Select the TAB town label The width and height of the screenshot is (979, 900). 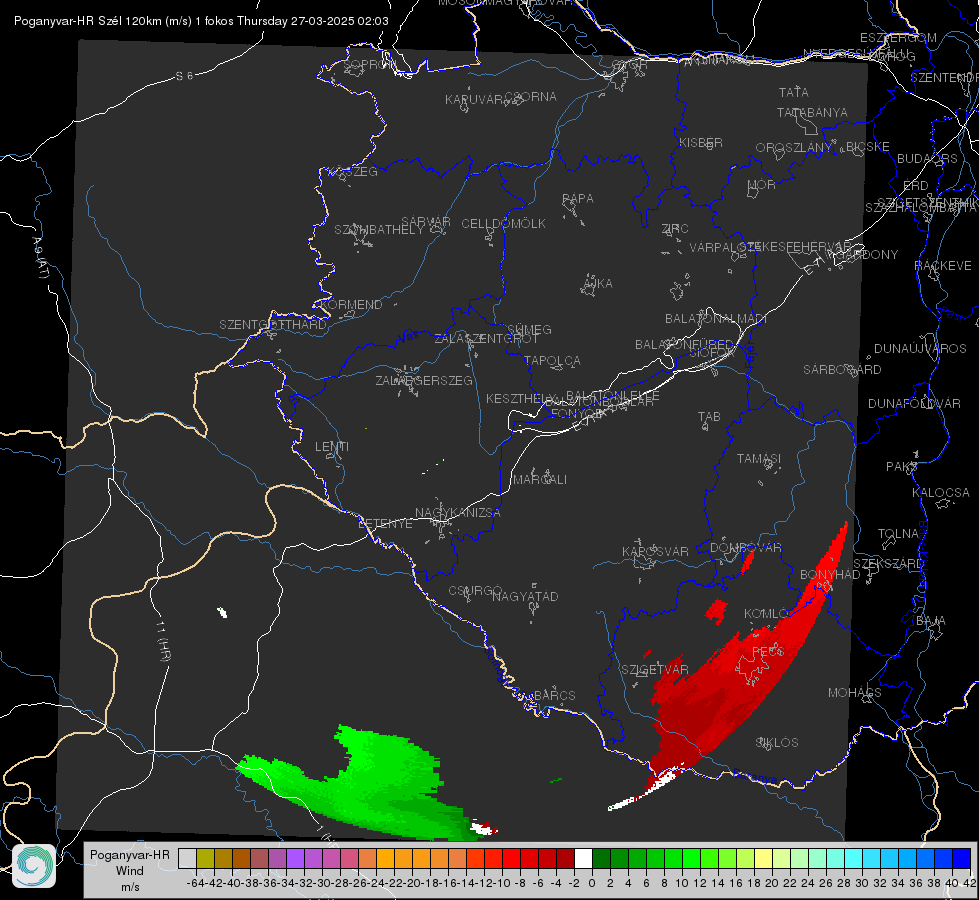[x=709, y=417]
